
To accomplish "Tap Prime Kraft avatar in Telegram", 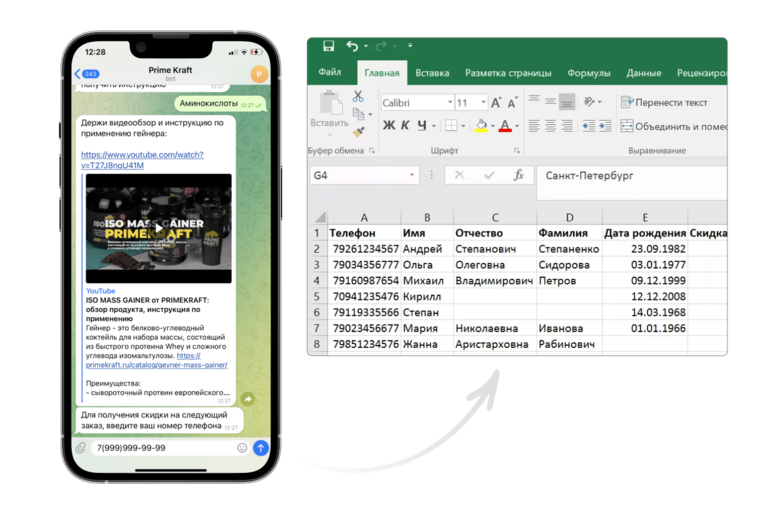I will [x=259, y=74].
